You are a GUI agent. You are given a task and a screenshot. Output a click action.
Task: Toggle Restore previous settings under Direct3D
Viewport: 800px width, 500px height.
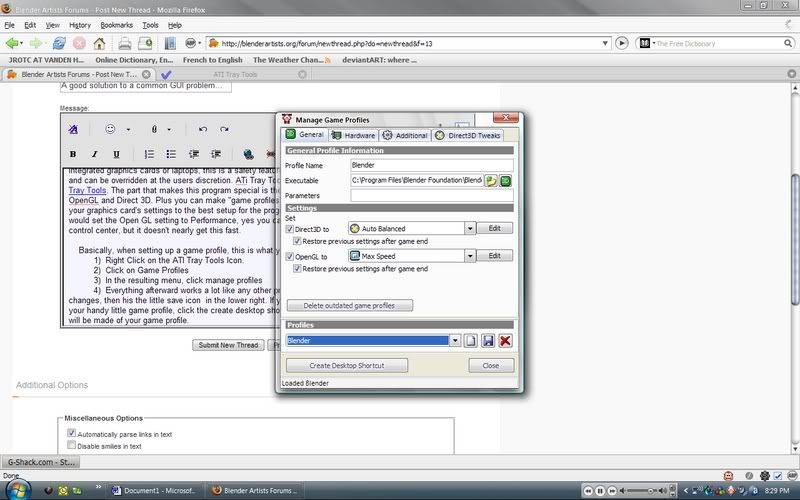[x=297, y=241]
